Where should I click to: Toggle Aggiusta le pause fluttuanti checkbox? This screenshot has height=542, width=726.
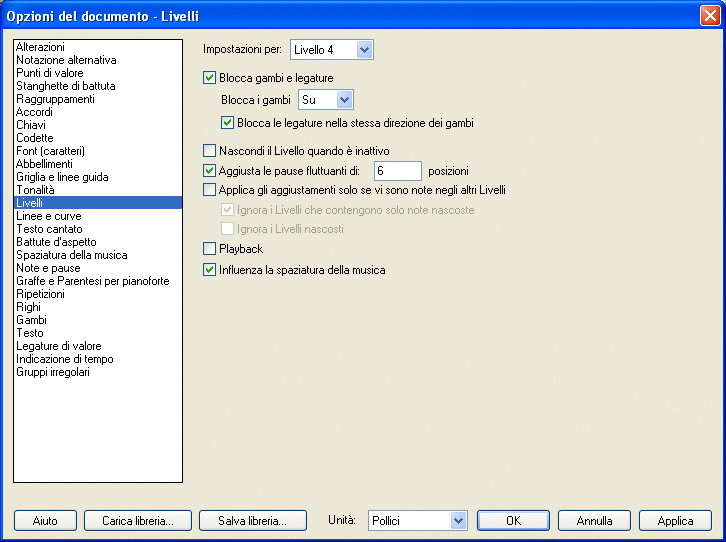(x=210, y=171)
